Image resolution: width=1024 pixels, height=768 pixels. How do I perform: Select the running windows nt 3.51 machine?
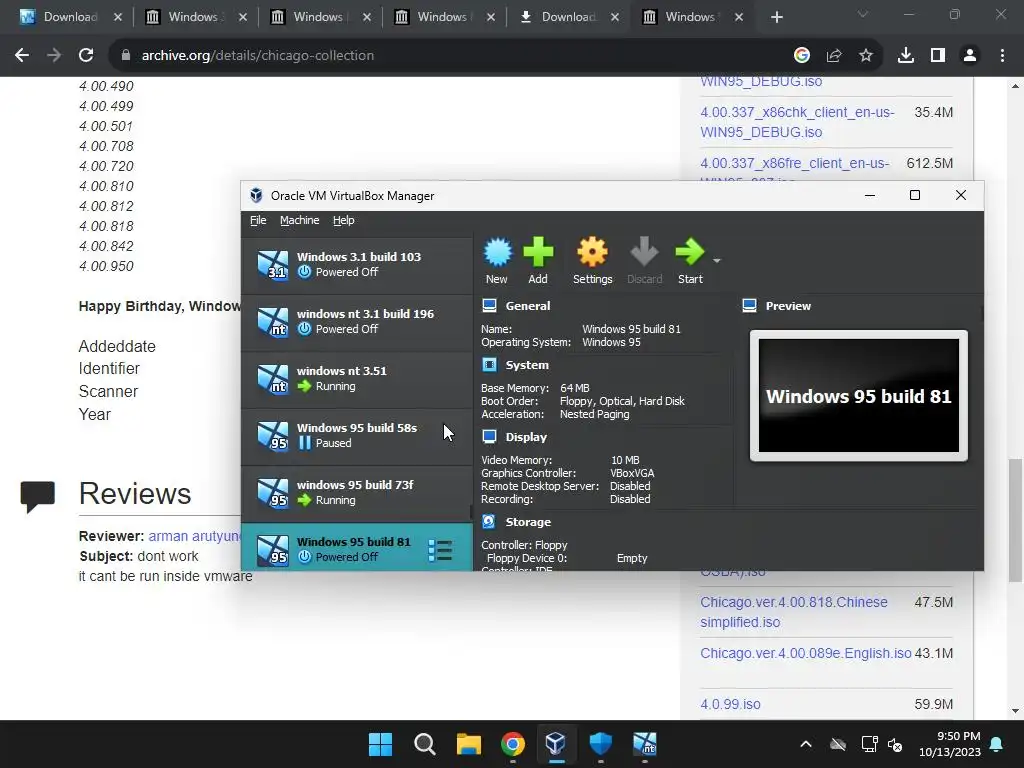357,379
